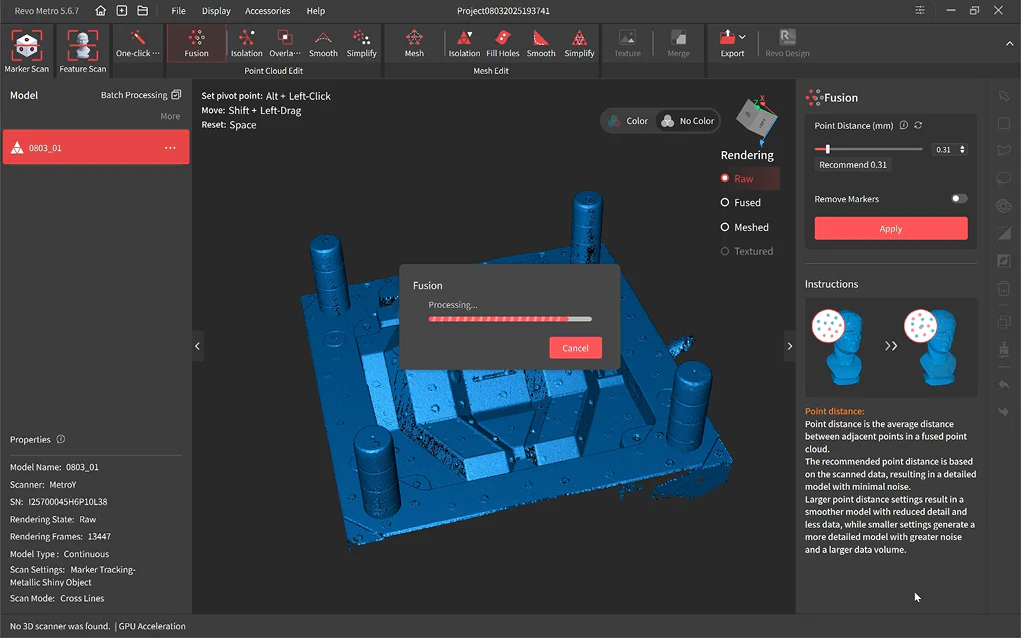Select the Marker Scan tool

click(26, 50)
